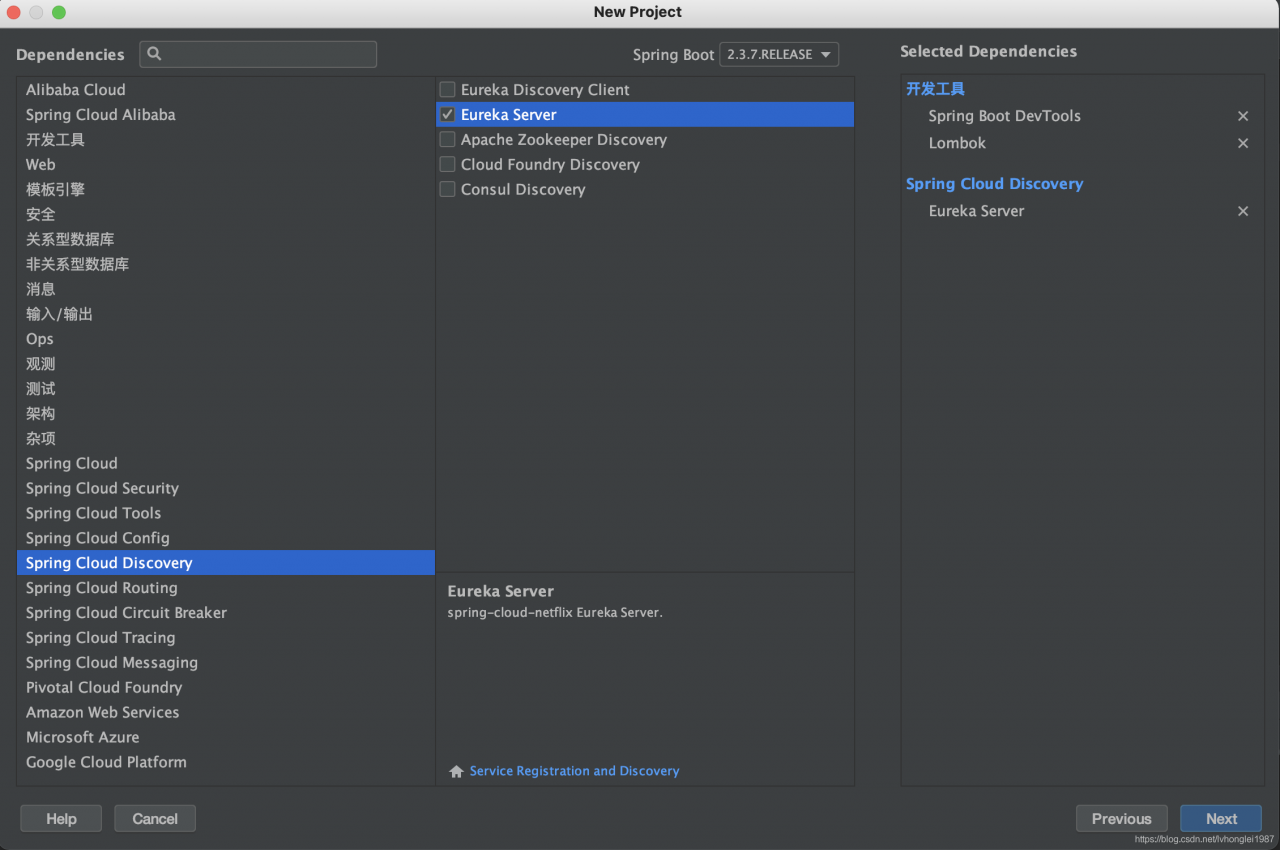Click the Help button

[61, 819]
